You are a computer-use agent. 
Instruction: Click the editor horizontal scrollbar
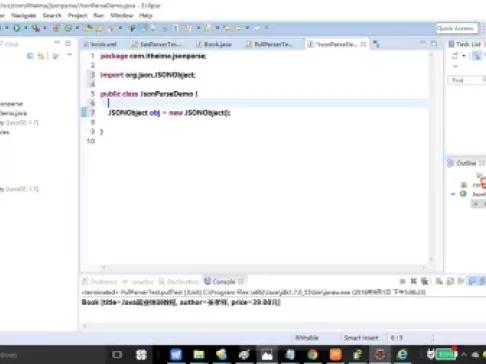(263, 267)
